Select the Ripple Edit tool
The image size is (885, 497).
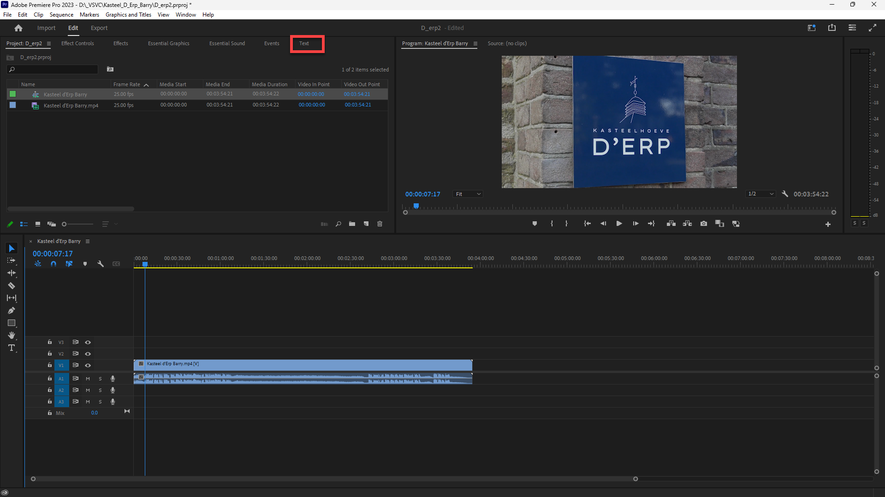(x=11, y=273)
